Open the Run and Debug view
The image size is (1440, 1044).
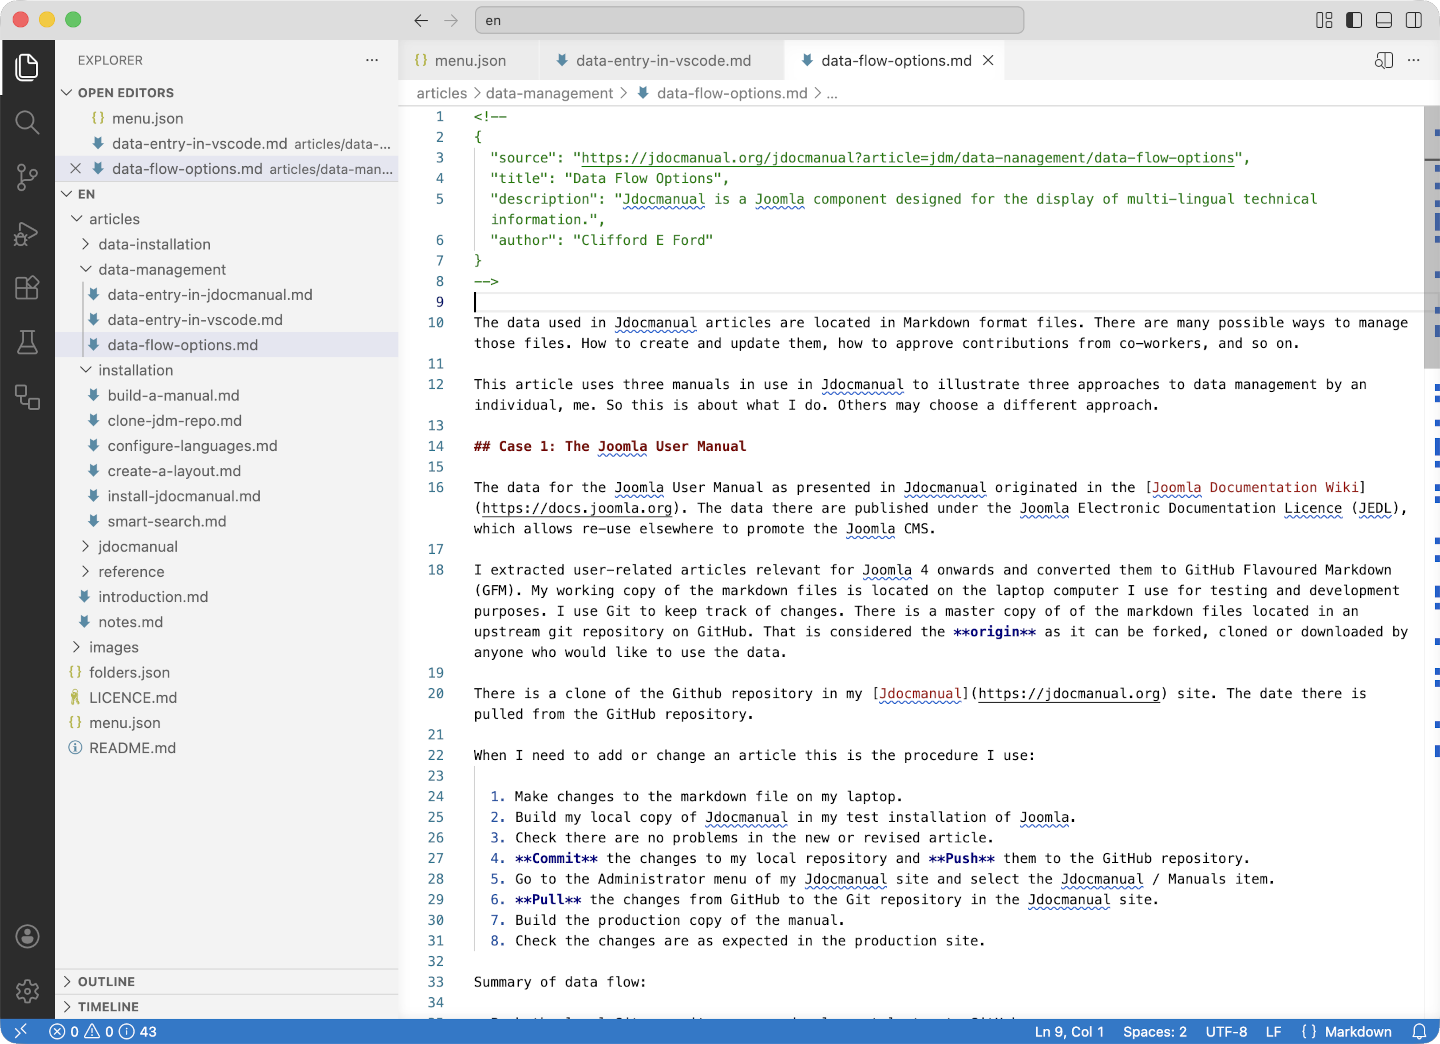27,233
